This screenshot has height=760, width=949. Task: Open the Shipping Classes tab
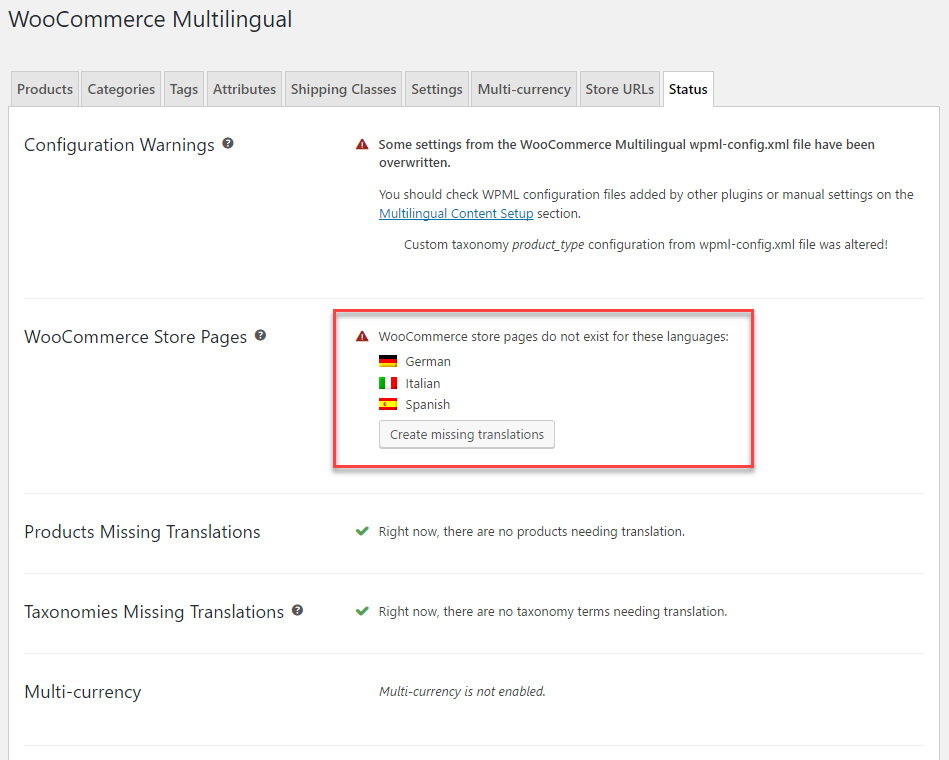[343, 89]
